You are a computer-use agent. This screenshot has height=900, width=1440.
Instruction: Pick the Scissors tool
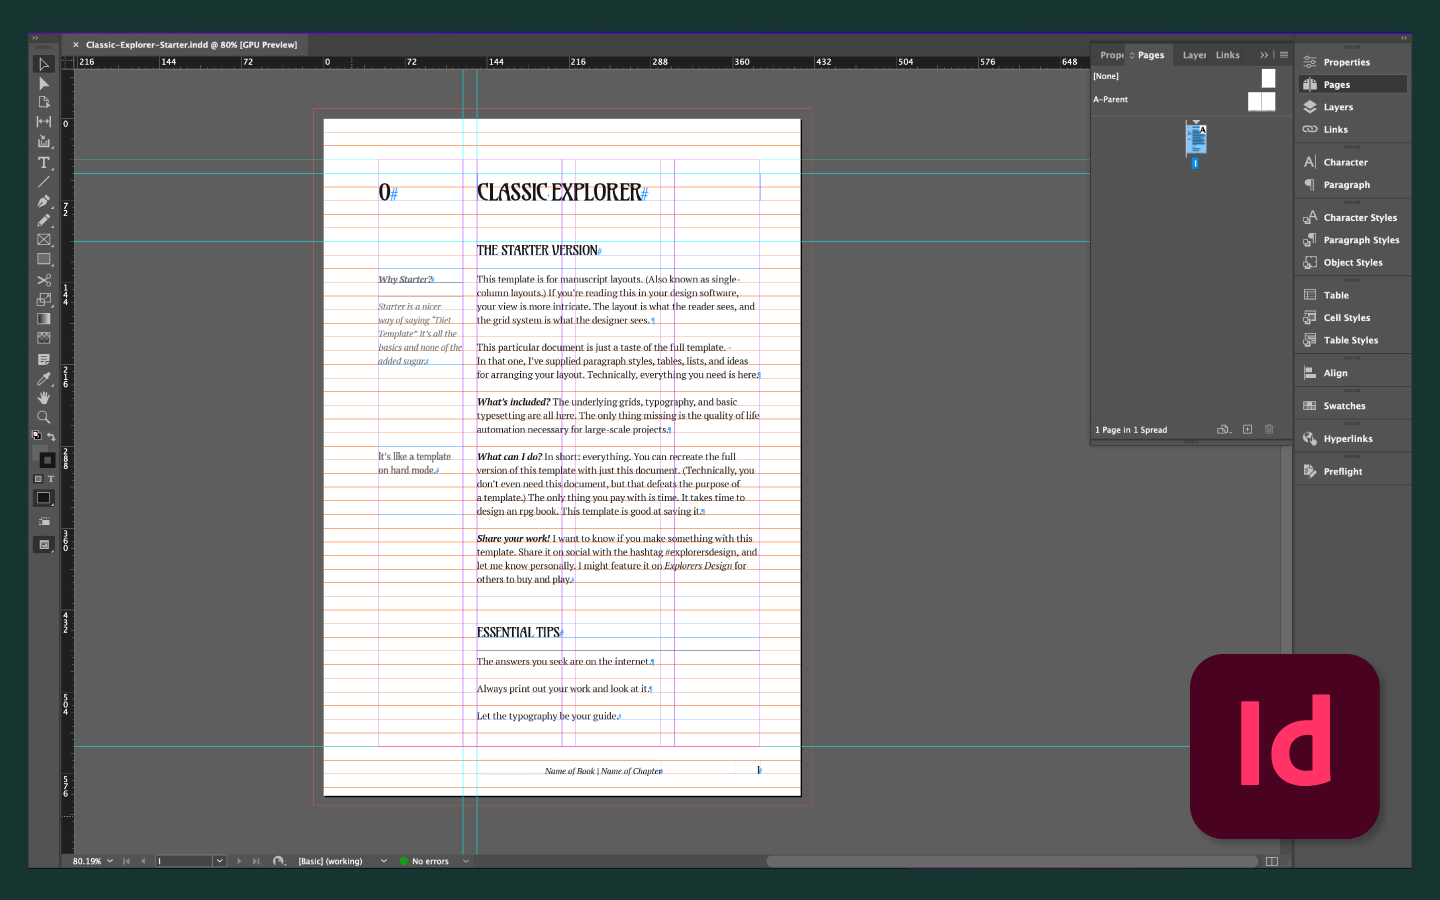click(x=44, y=280)
